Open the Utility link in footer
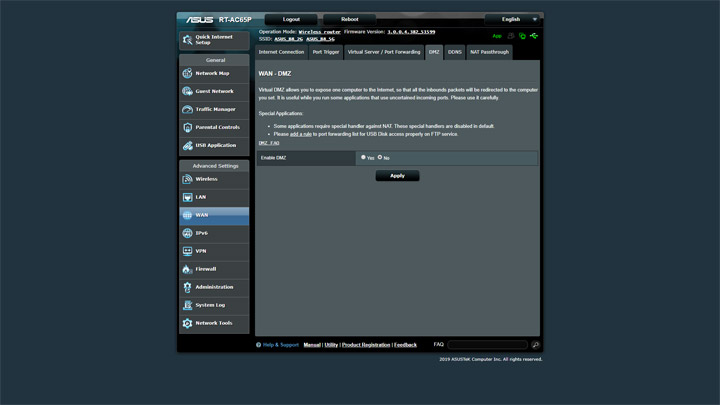The height and width of the screenshot is (405, 720). (x=331, y=345)
